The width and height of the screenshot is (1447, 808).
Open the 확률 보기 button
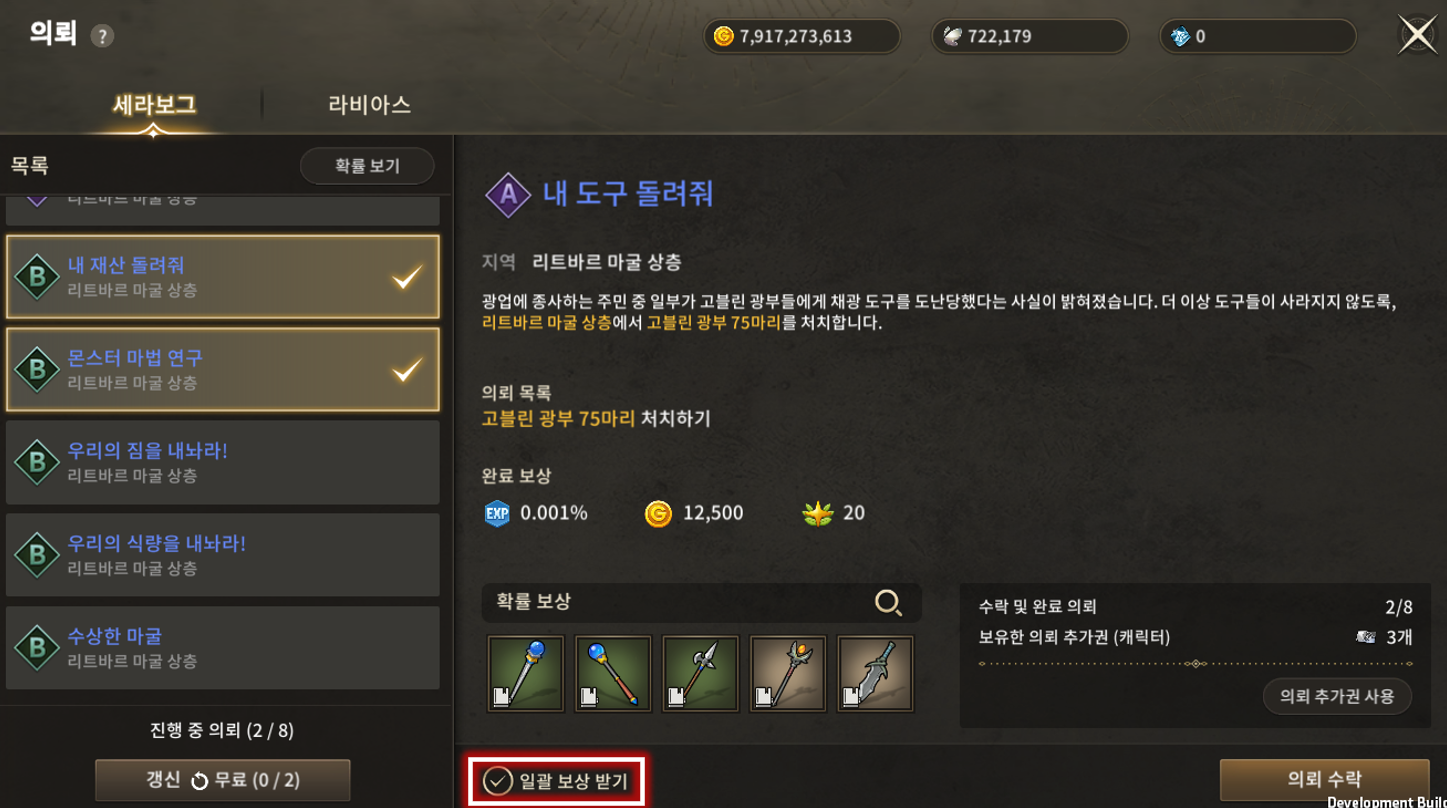coord(367,166)
